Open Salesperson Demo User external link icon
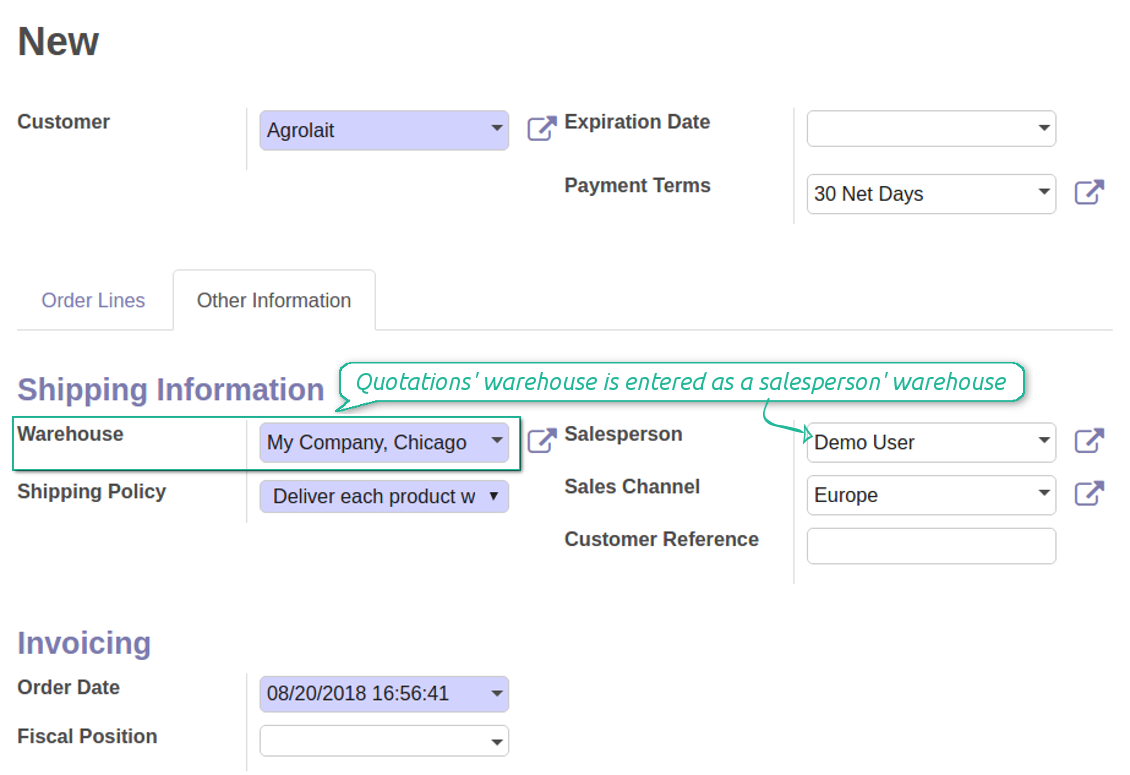The height and width of the screenshot is (775, 1130). click(1089, 440)
